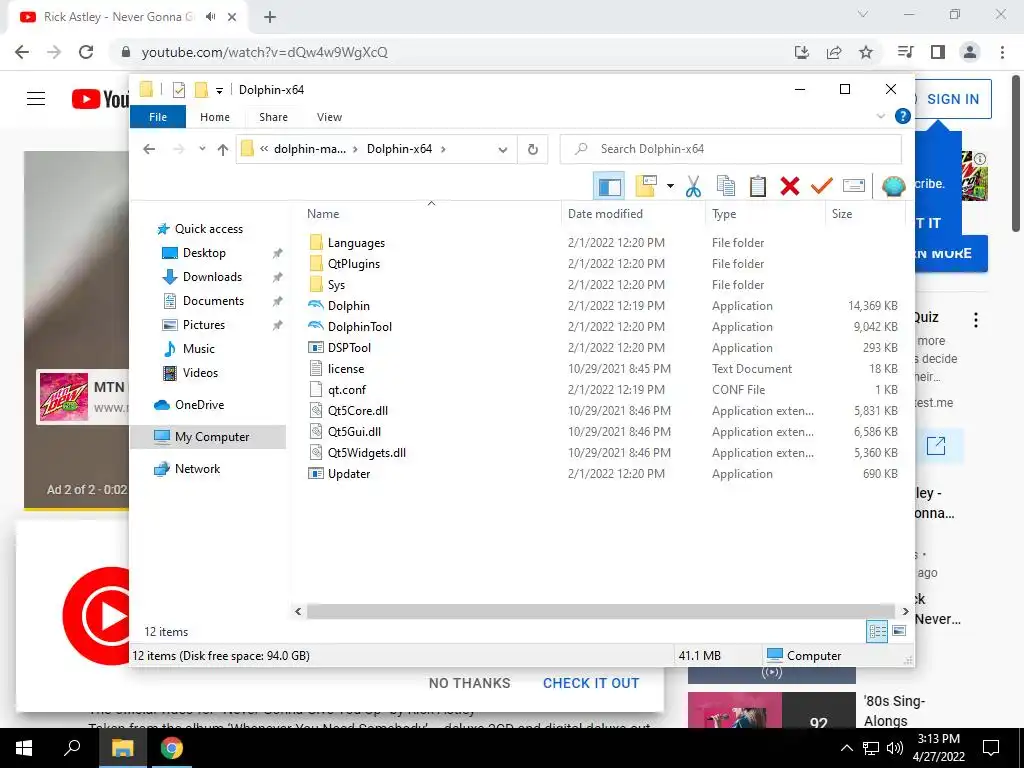Viewport: 1024px width, 768px height.
Task: Open the Explorer Help question mark icon
Action: [903, 116]
